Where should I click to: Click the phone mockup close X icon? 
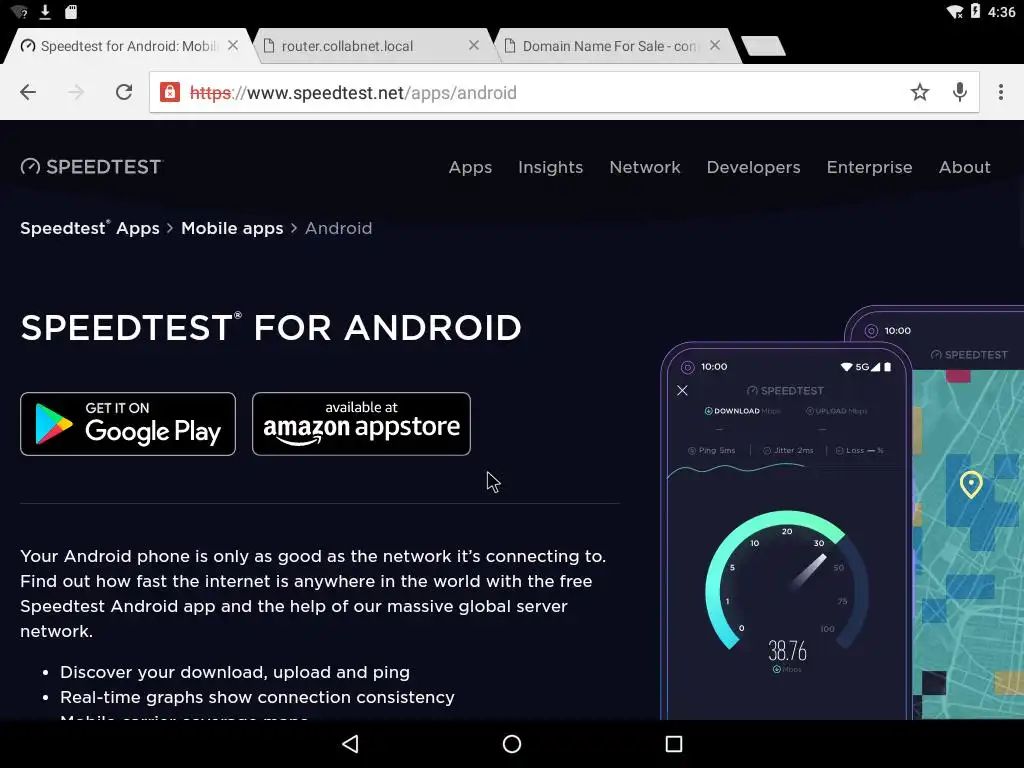pyautogui.click(x=682, y=391)
